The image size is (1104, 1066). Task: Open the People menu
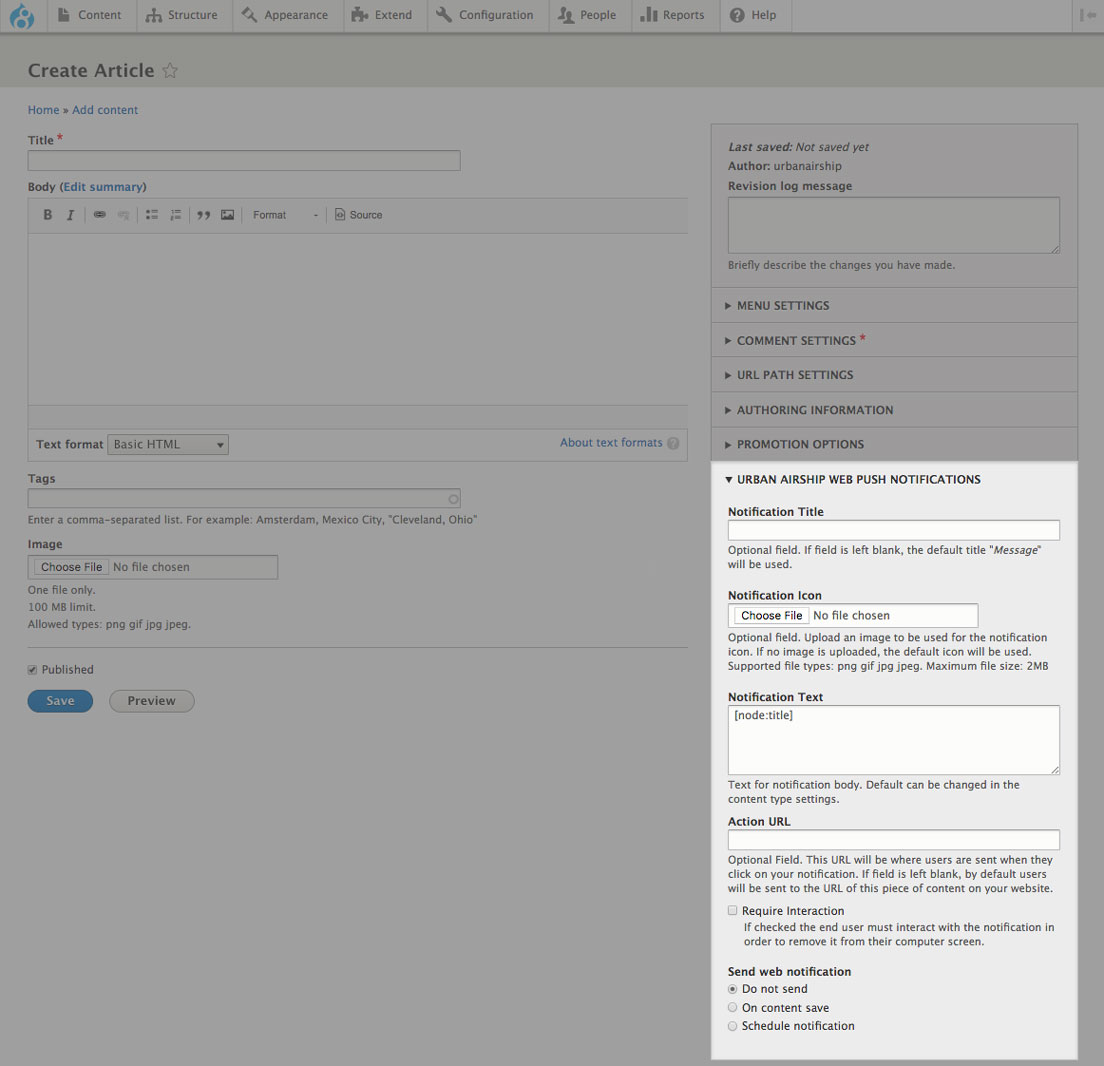587,15
